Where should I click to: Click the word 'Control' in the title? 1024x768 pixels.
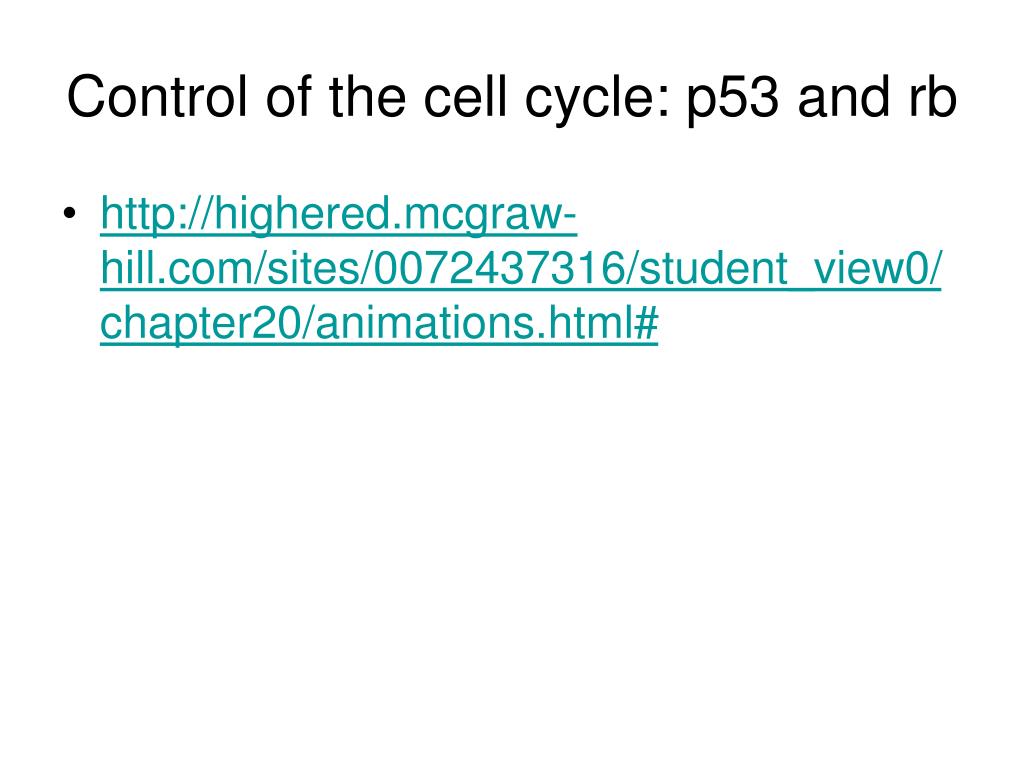(x=157, y=97)
